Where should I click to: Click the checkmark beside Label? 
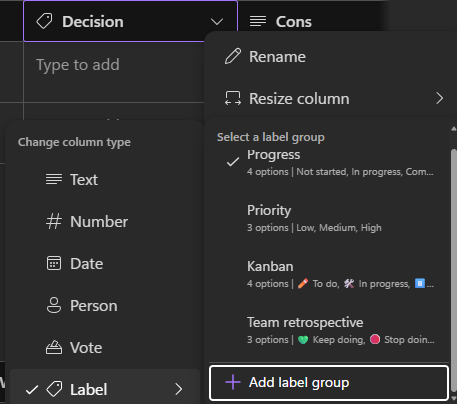tap(32, 390)
